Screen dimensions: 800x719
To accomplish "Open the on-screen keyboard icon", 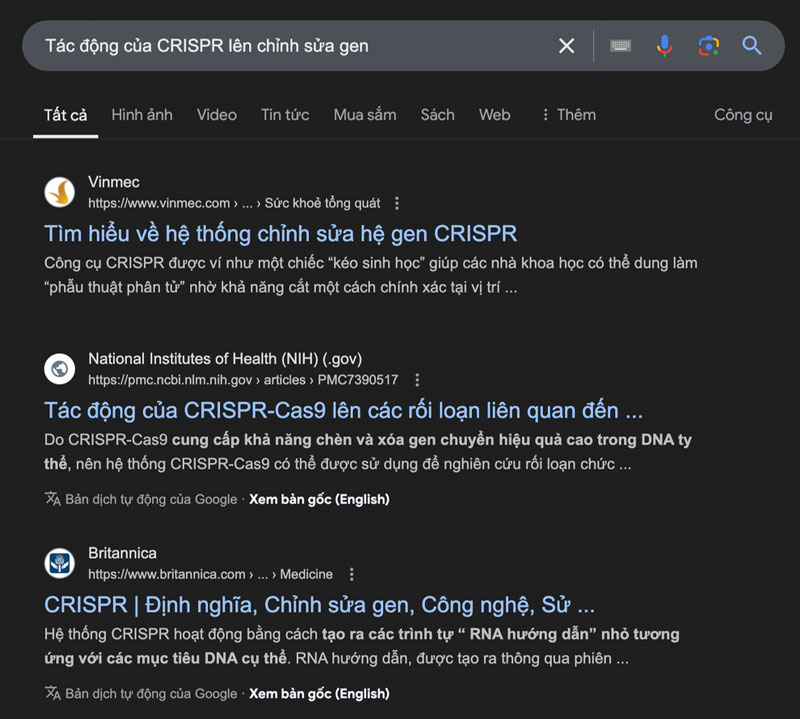I will pyautogui.click(x=620, y=46).
